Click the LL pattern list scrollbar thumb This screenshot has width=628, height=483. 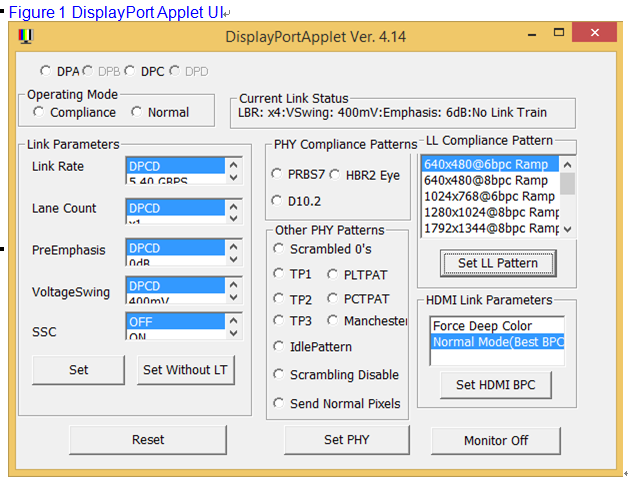(x=567, y=183)
